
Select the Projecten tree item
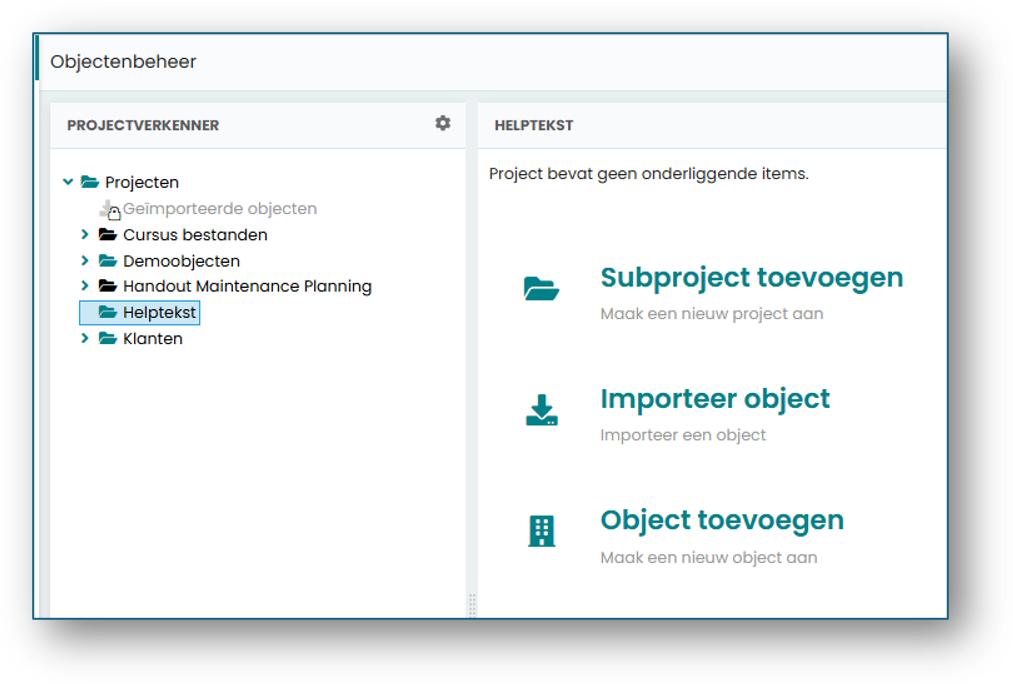coord(142,182)
